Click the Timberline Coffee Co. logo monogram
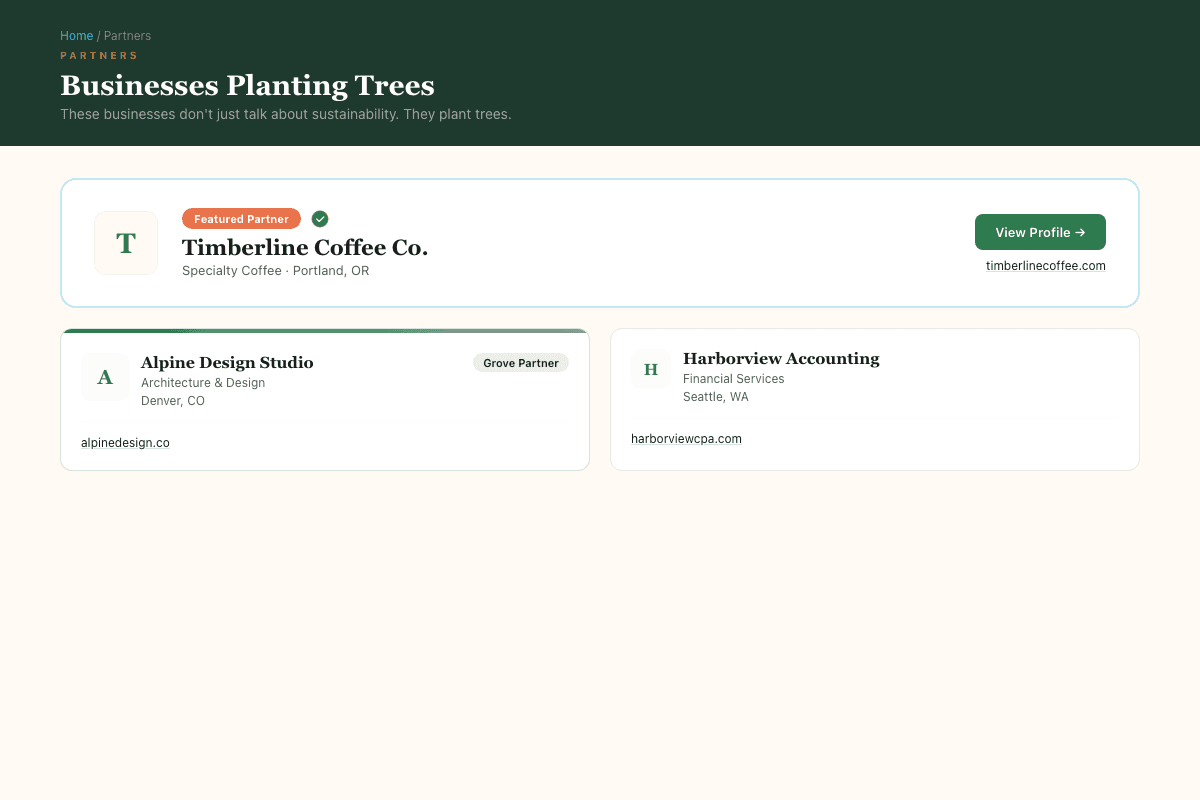Image resolution: width=1200 pixels, height=800 pixels. pos(126,242)
